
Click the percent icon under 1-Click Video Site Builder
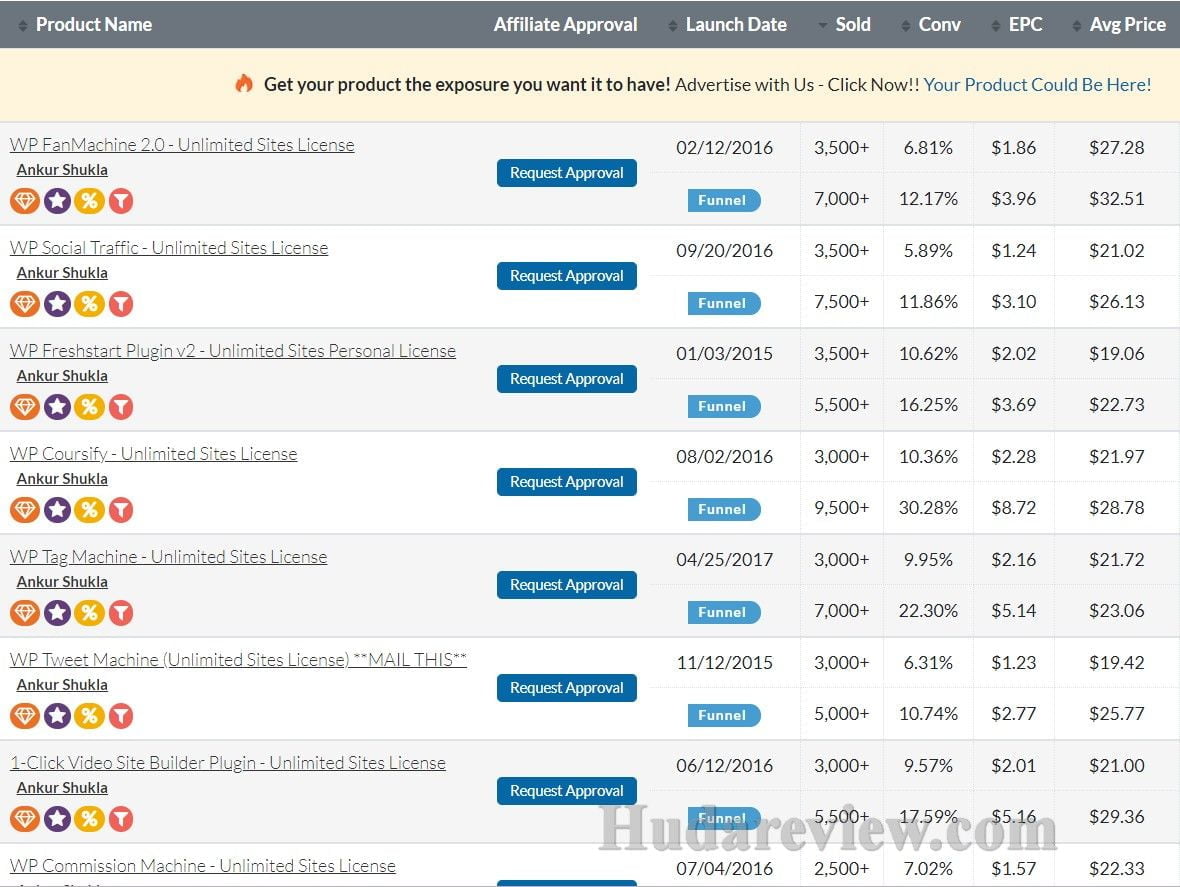click(89, 819)
